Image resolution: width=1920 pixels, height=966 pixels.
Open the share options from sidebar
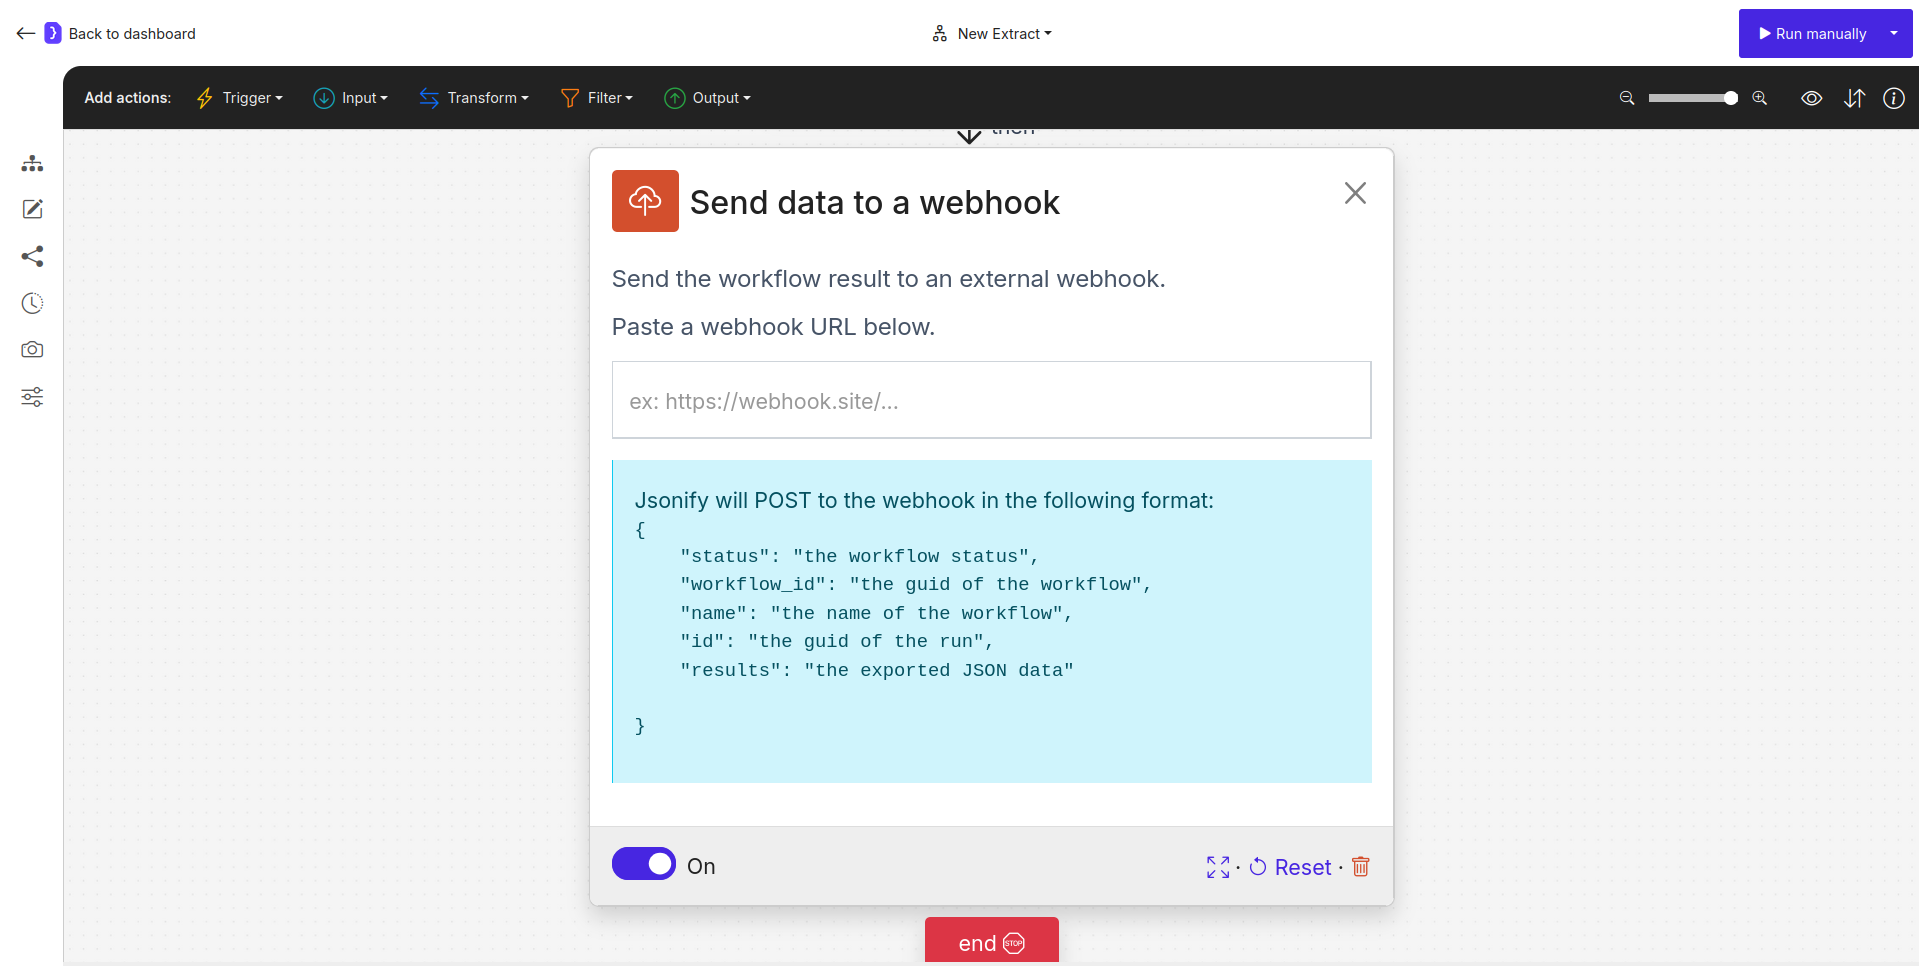click(x=32, y=256)
